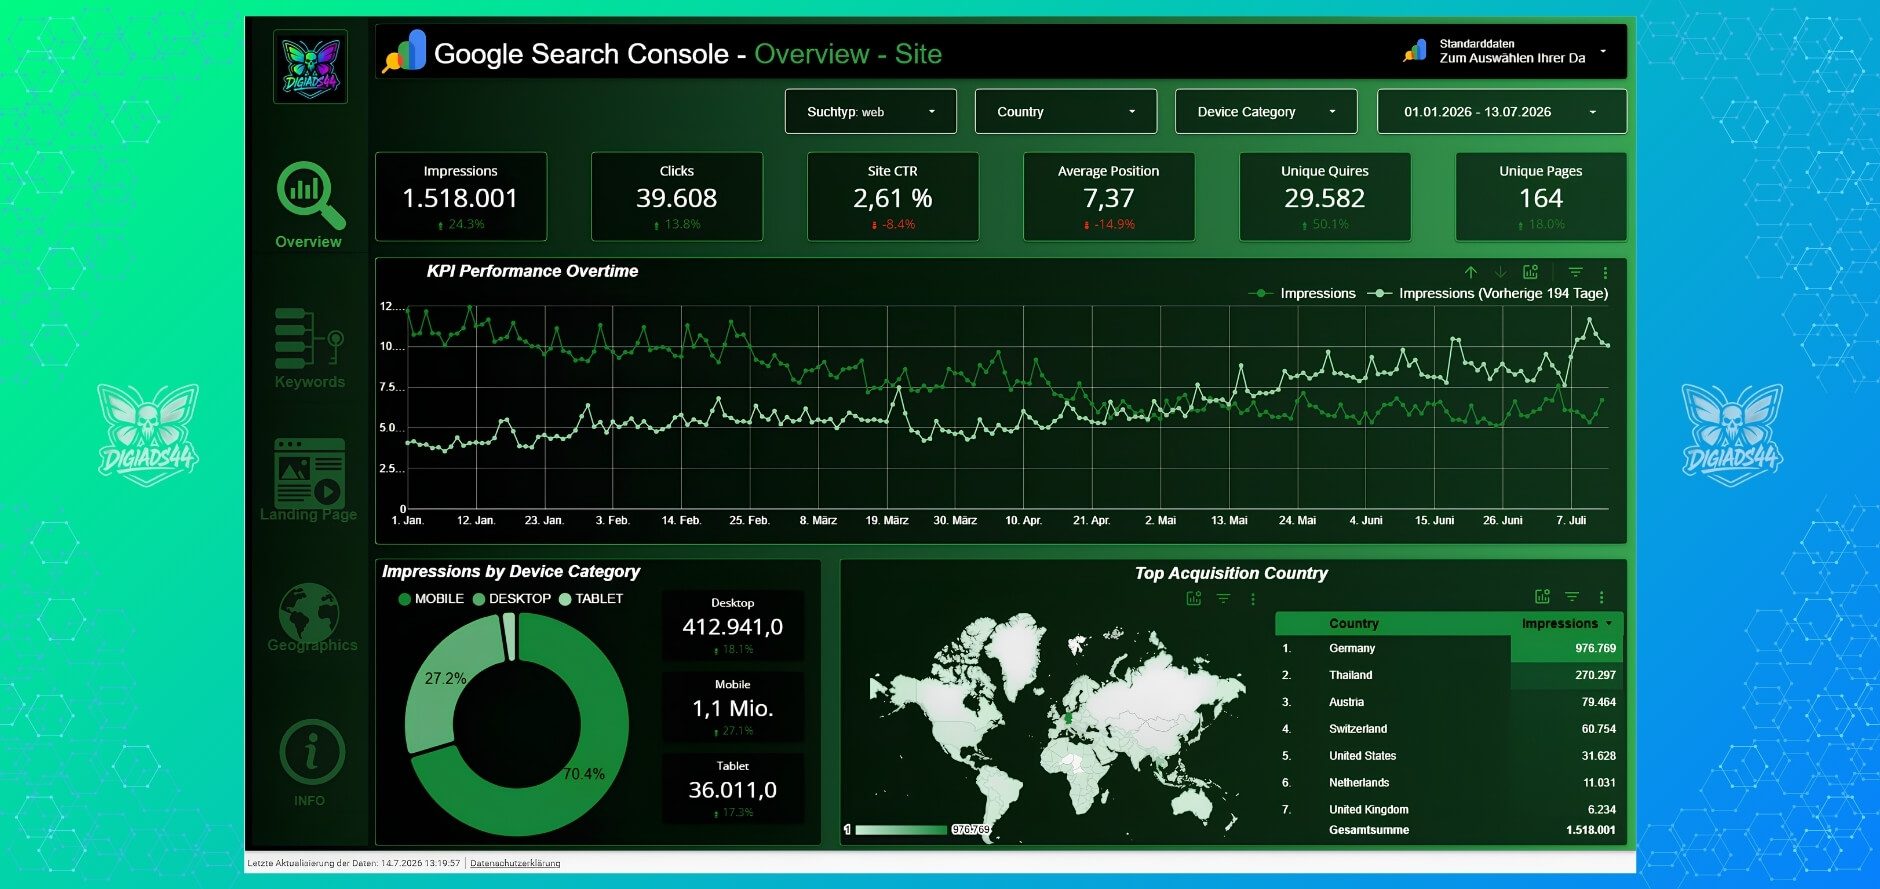The width and height of the screenshot is (1880, 889).
Task: Click the DigiAds44 butterfly logo in the sidebar
Action: 311,66
